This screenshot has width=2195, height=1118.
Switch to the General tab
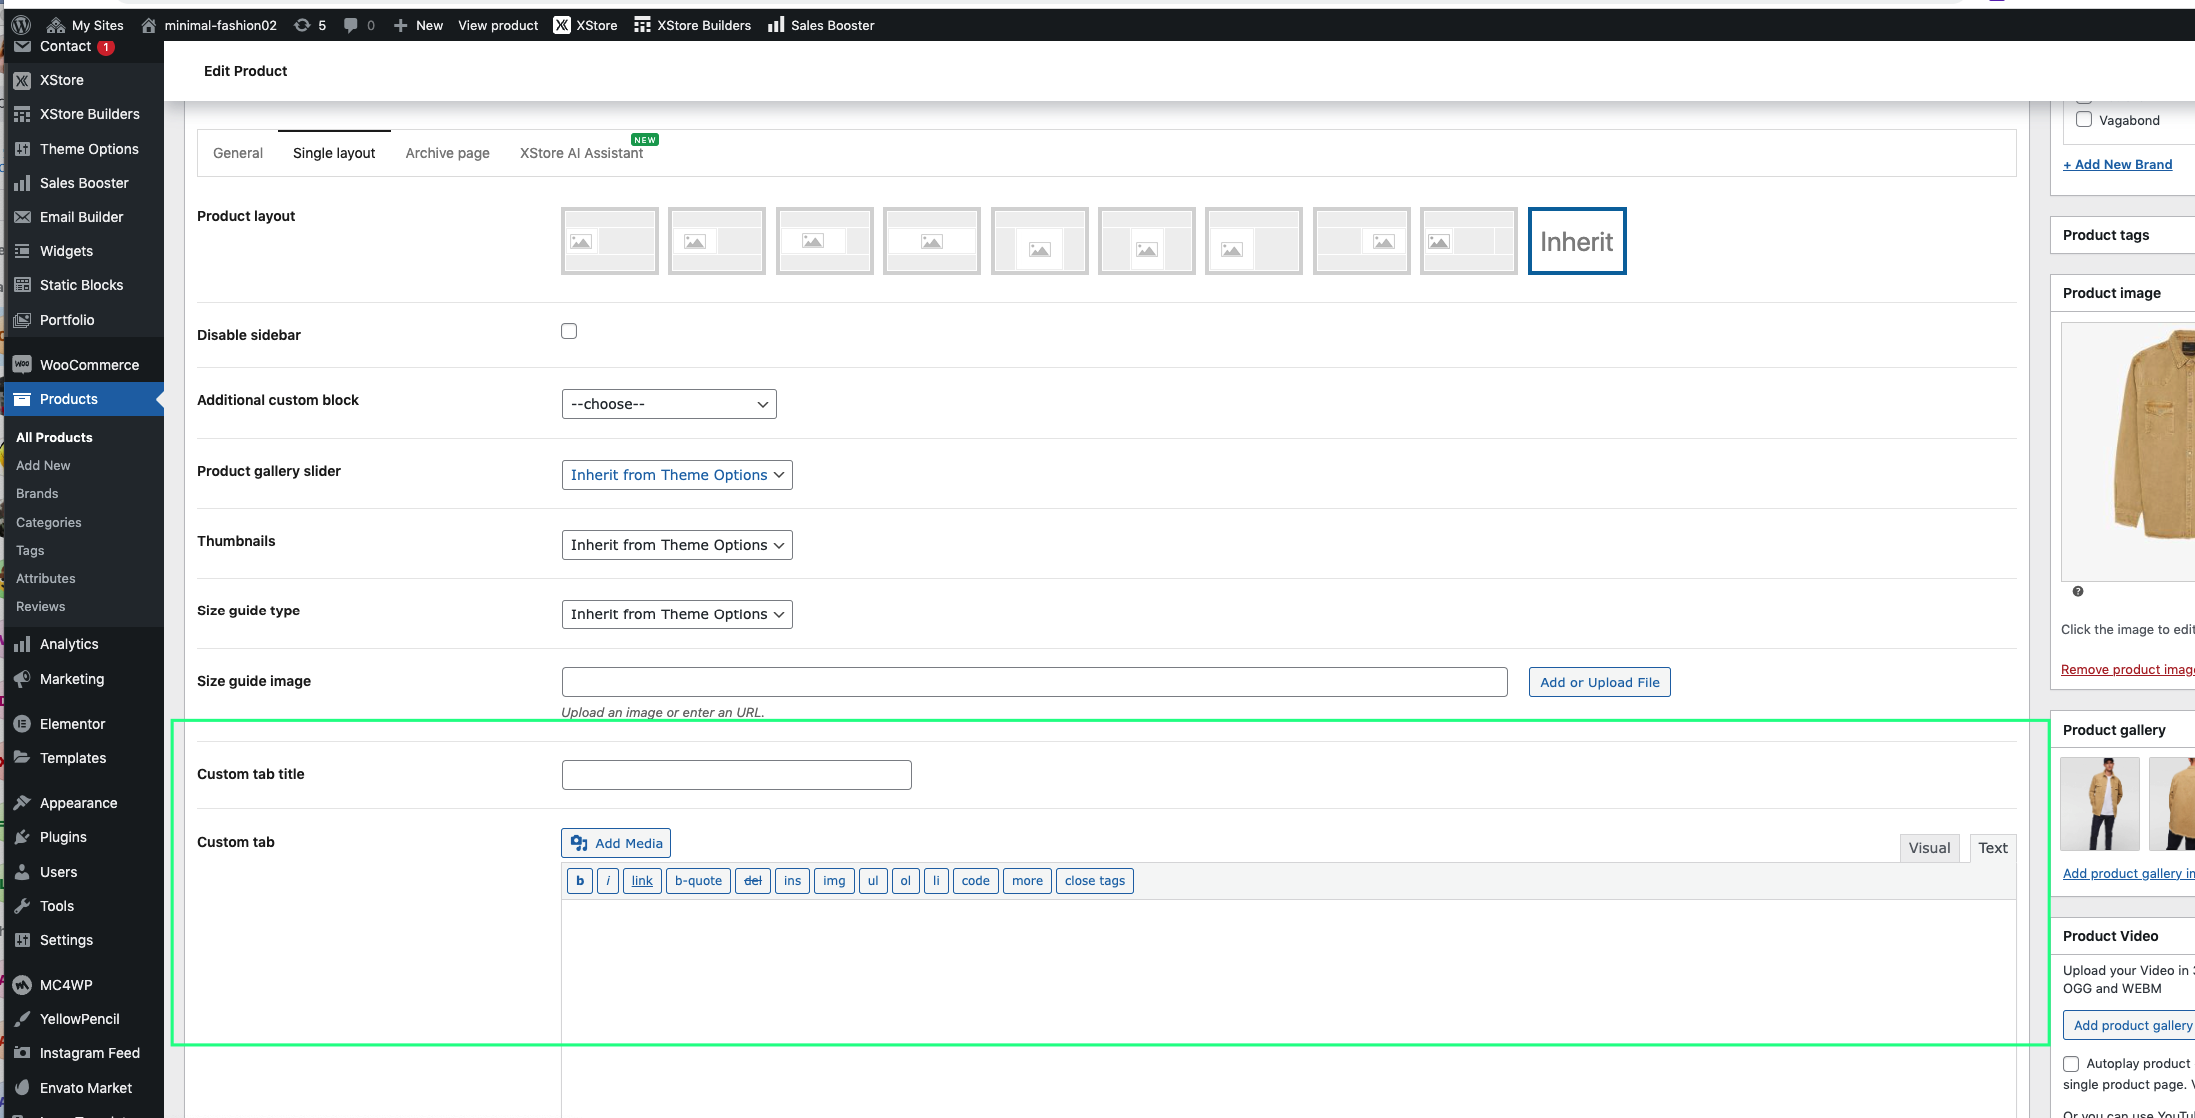pyautogui.click(x=238, y=153)
